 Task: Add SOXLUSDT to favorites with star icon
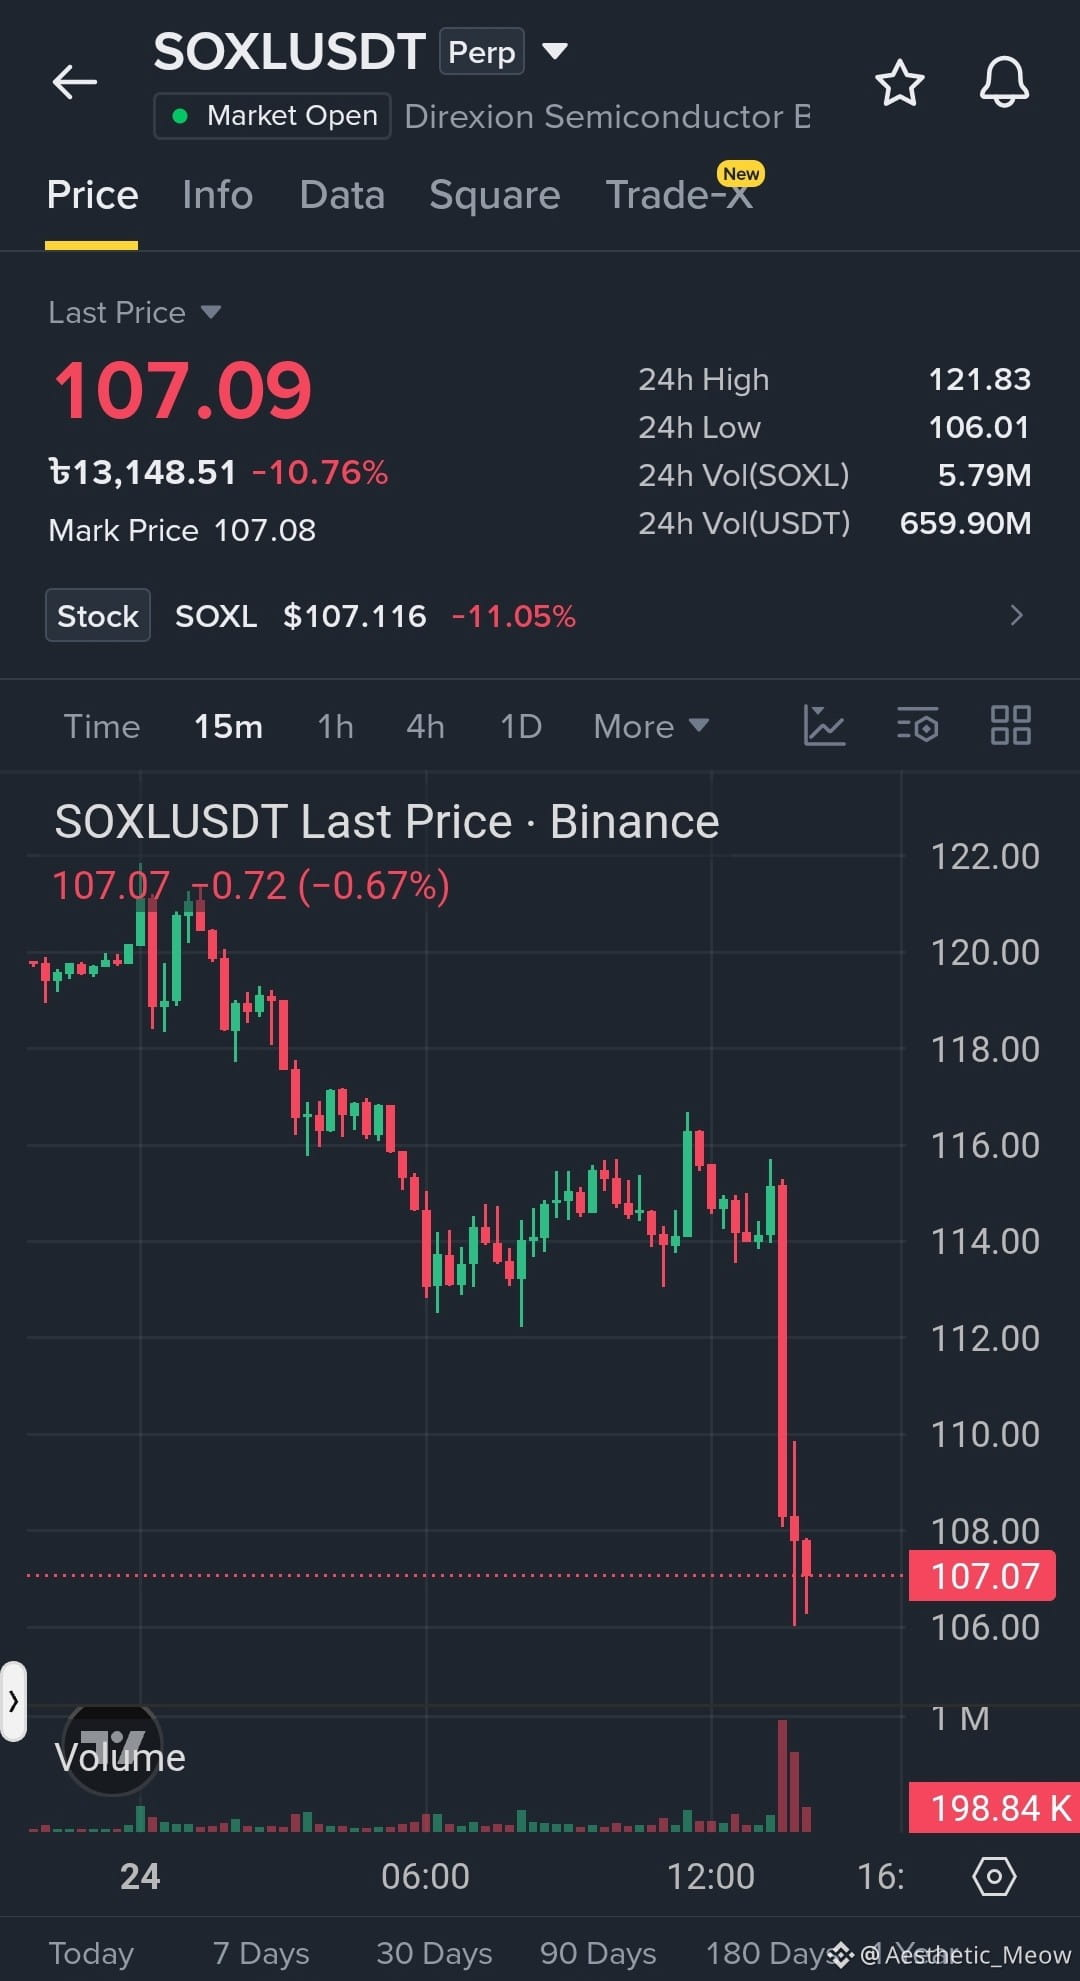pos(899,82)
